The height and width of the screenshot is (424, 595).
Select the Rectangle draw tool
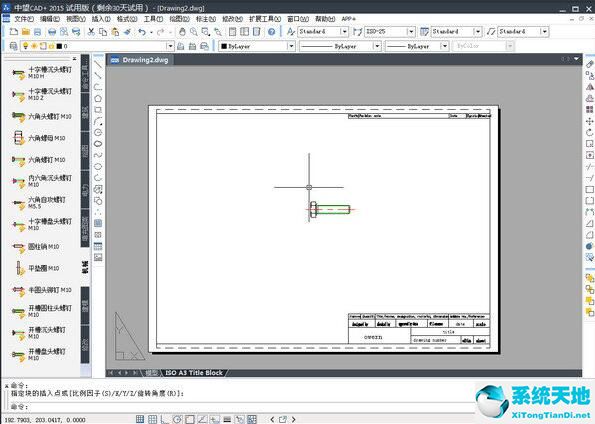(x=98, y=110)
